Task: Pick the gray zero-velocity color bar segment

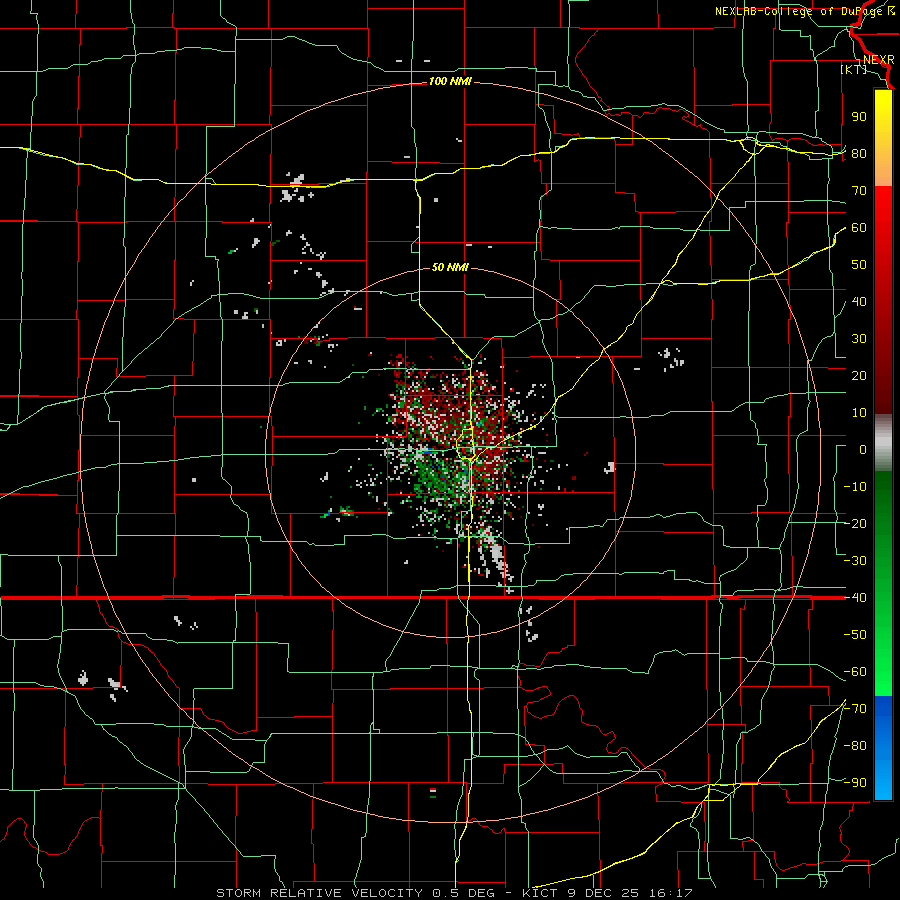Action: coord(883,443)
